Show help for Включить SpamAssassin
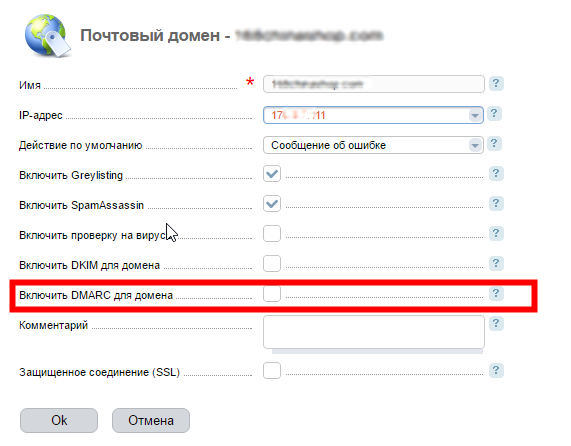This screenshot has width=571, height=446. [496, 204]
